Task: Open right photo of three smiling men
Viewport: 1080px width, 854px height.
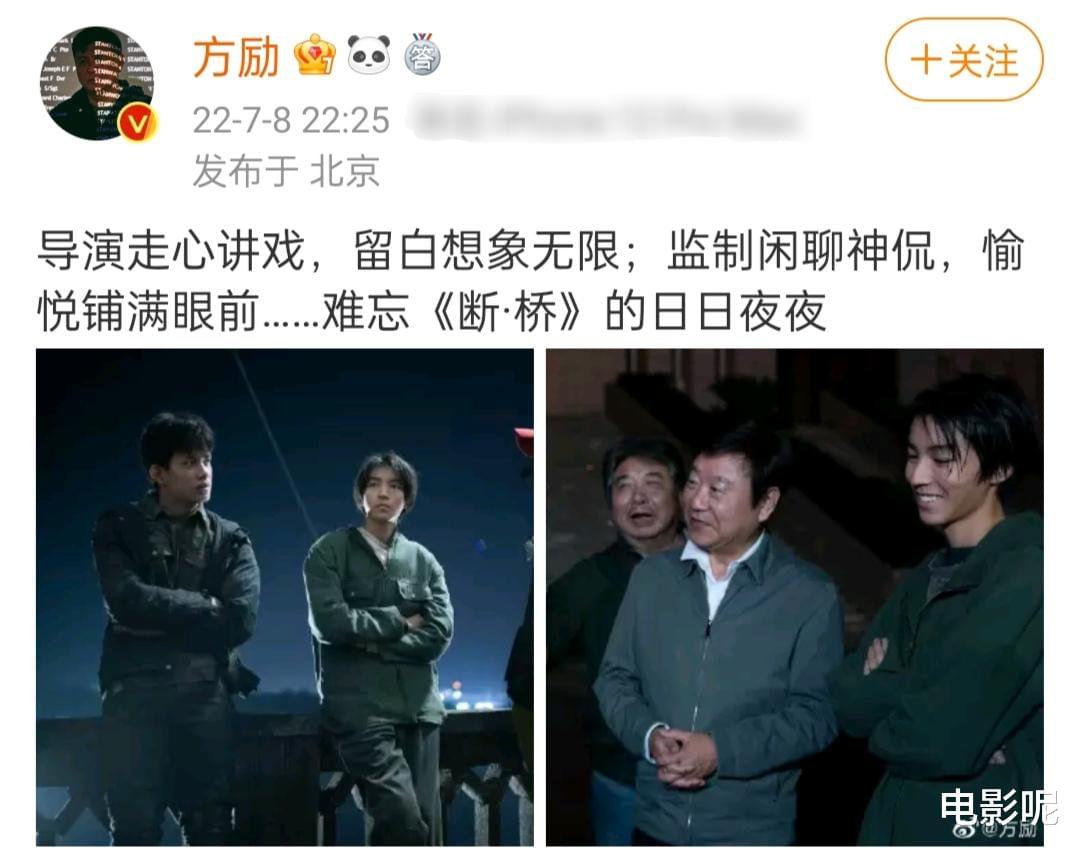Action: click(x=795, y=597)
